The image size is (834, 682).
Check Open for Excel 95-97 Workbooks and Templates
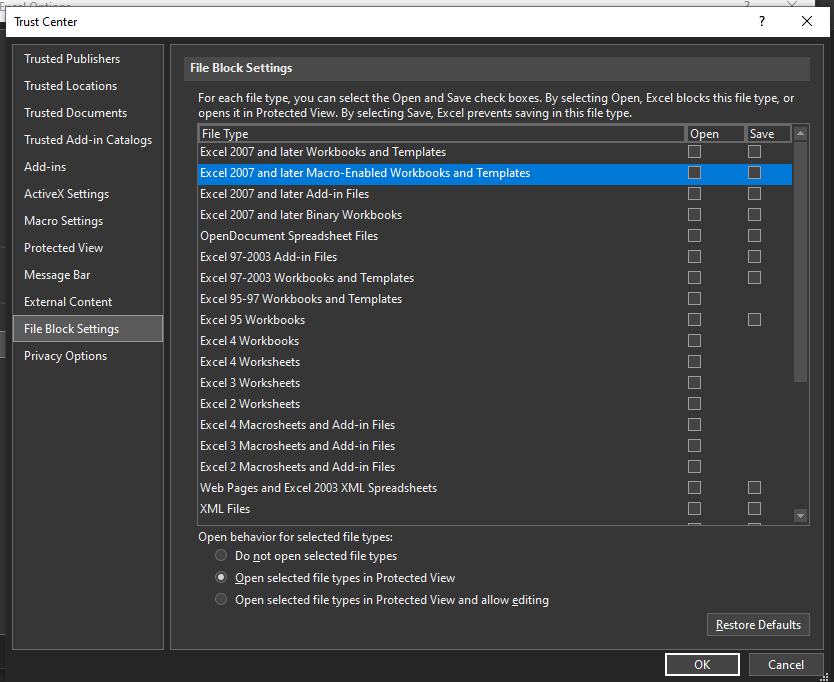click(x=694, y=298)
